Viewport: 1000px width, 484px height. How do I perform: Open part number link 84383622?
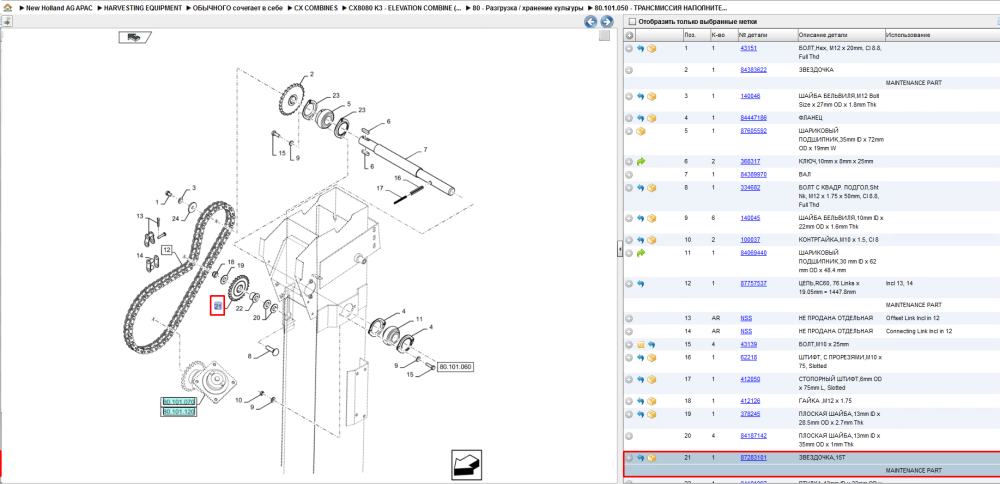[x=753, y=70]
